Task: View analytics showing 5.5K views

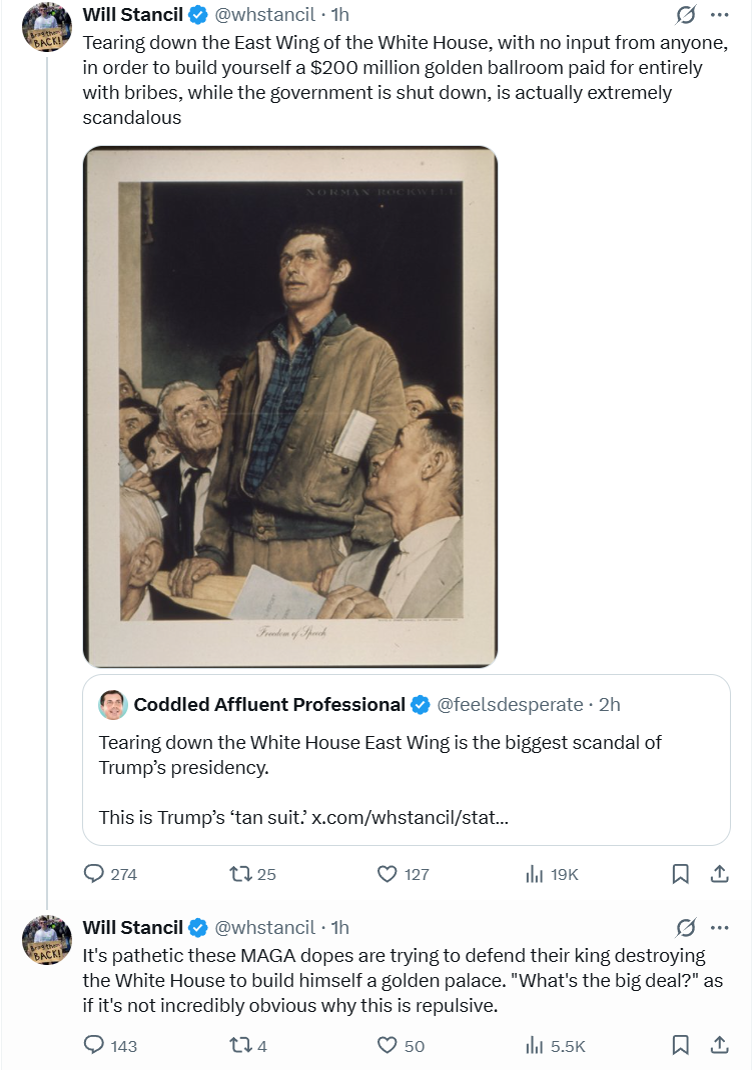Action: [x=534, y=1046]
